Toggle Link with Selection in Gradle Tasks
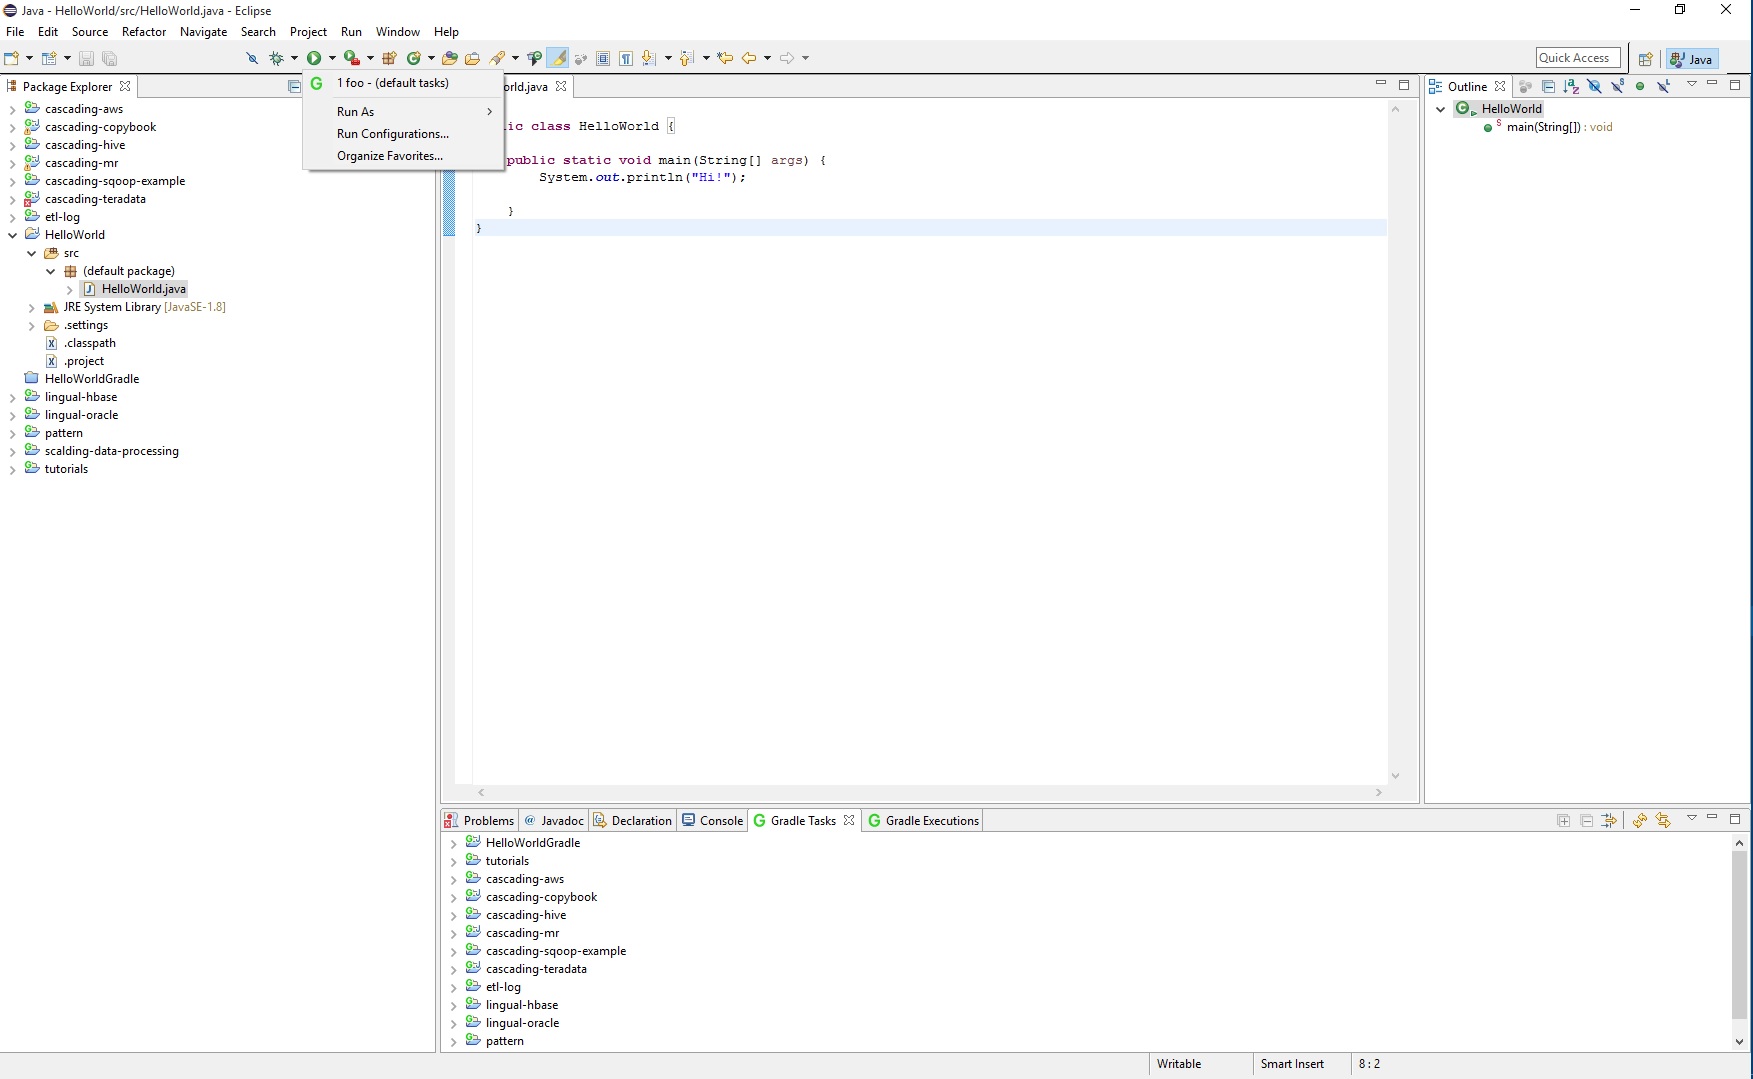 (x=1609, y=820)
